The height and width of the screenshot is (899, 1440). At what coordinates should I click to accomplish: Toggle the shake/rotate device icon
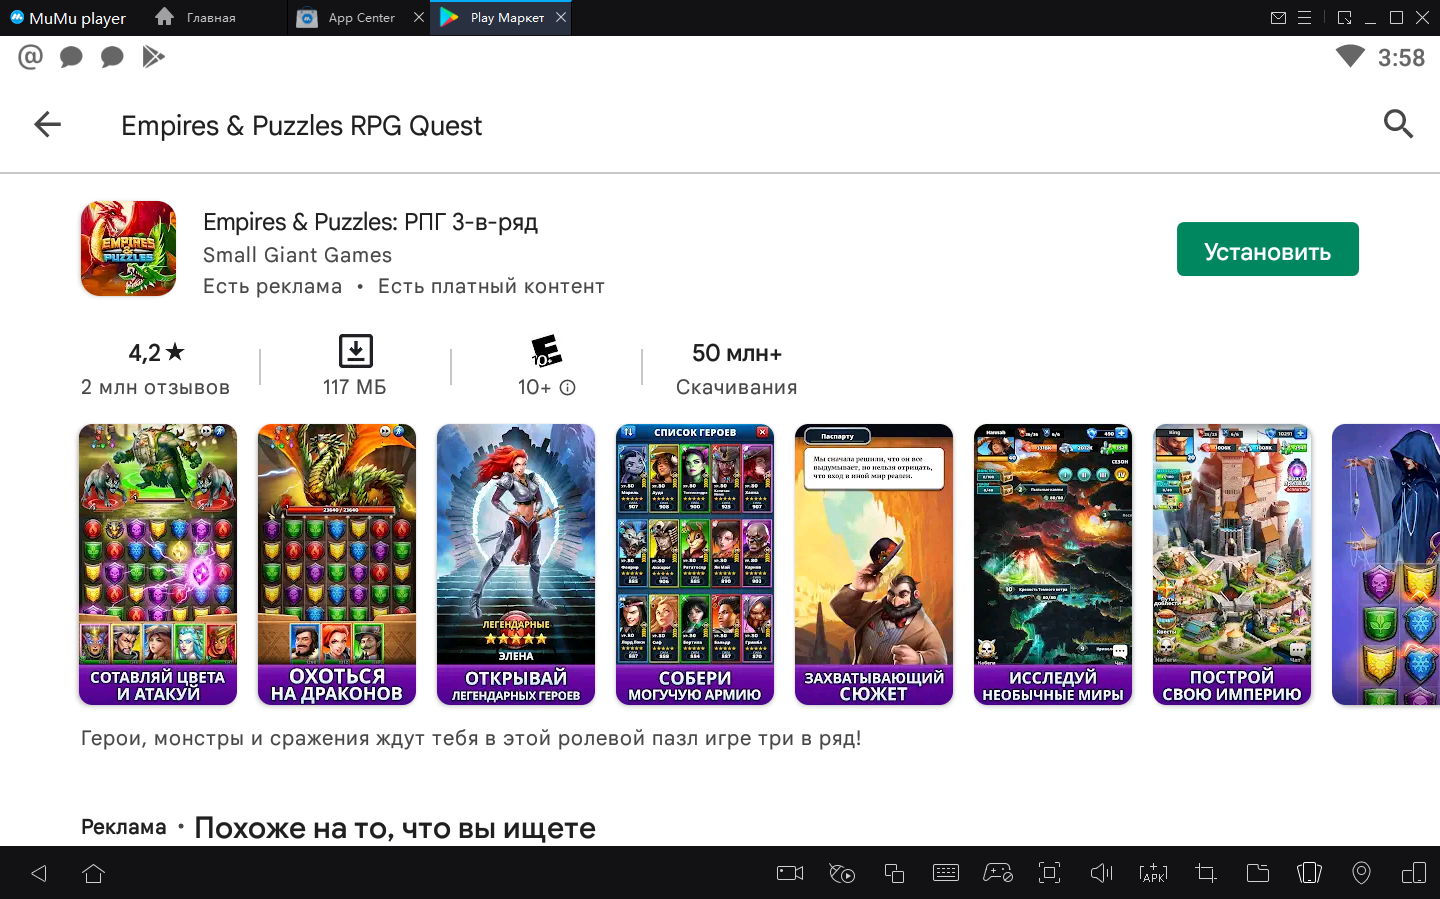point(1309,873)
